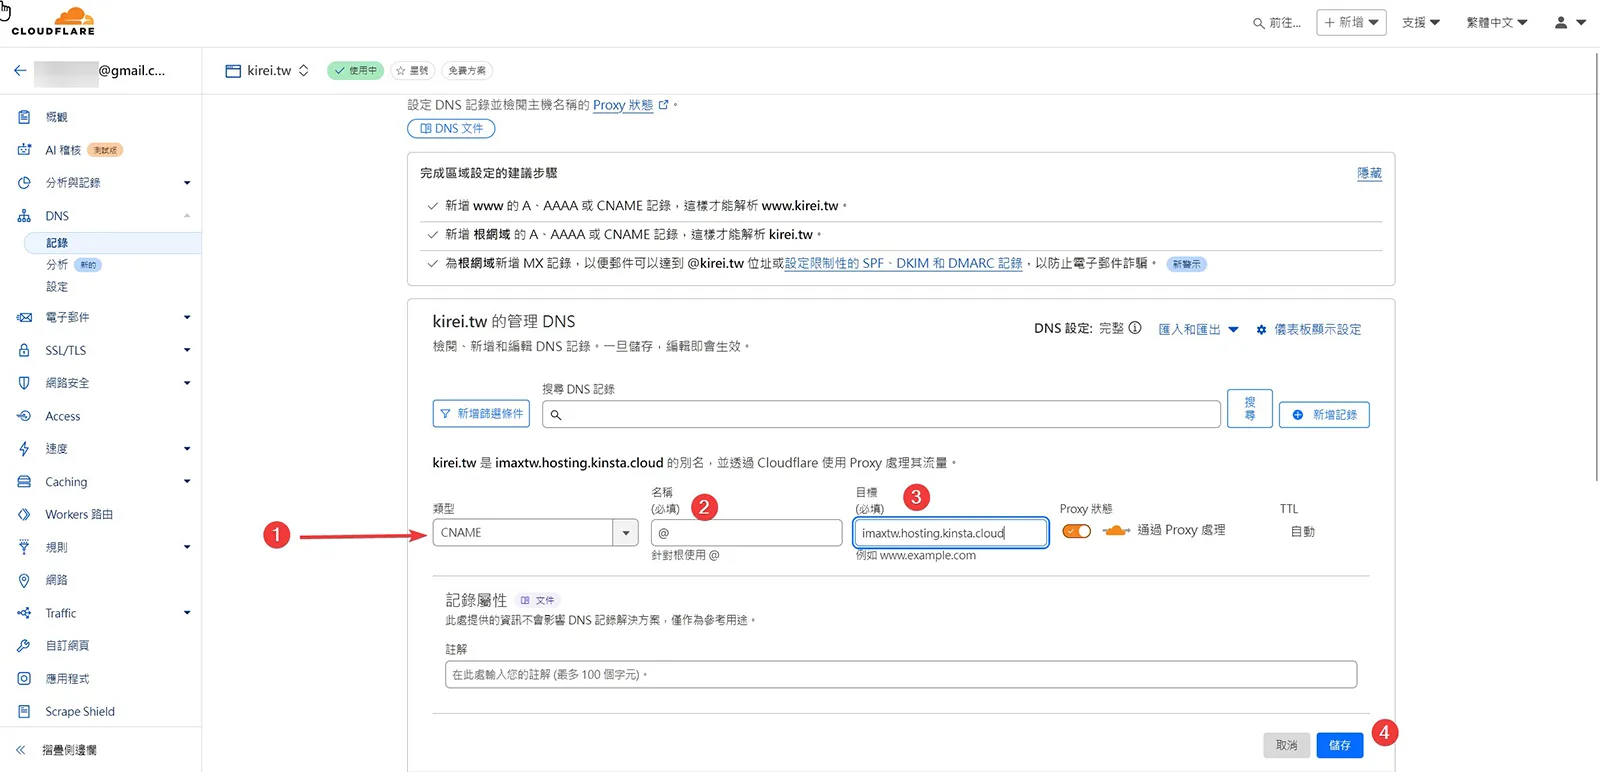This screenshot has width=1600, height=772.
Task: Expand the 電子郵件 section arrow
Action: click(x=187, y=317)
